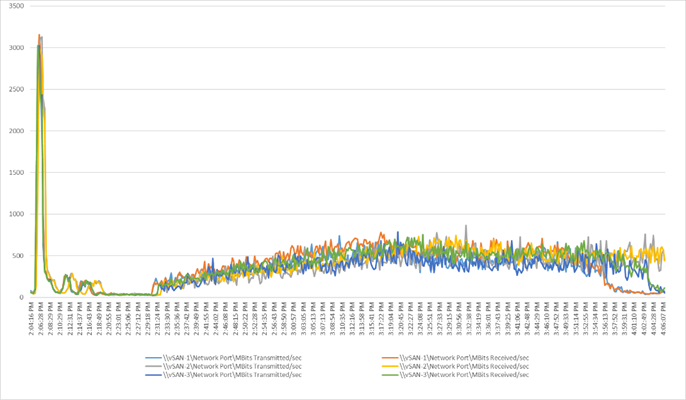Click the 2:44:02 PM time axis label

tap(215, 318)
